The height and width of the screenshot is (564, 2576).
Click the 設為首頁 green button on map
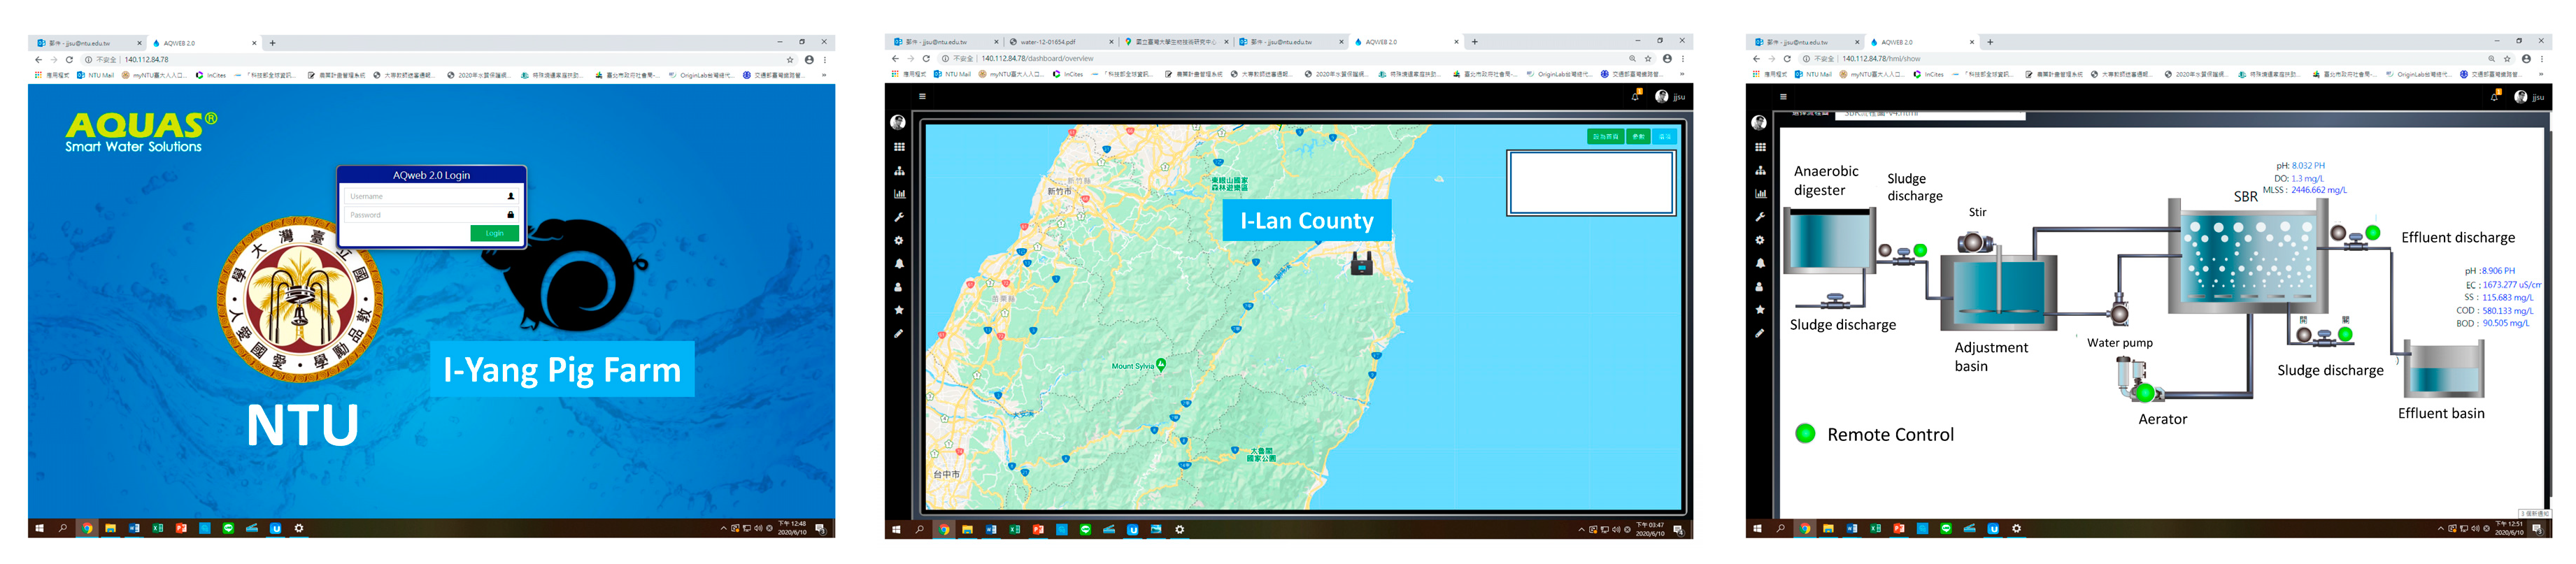1605,136
